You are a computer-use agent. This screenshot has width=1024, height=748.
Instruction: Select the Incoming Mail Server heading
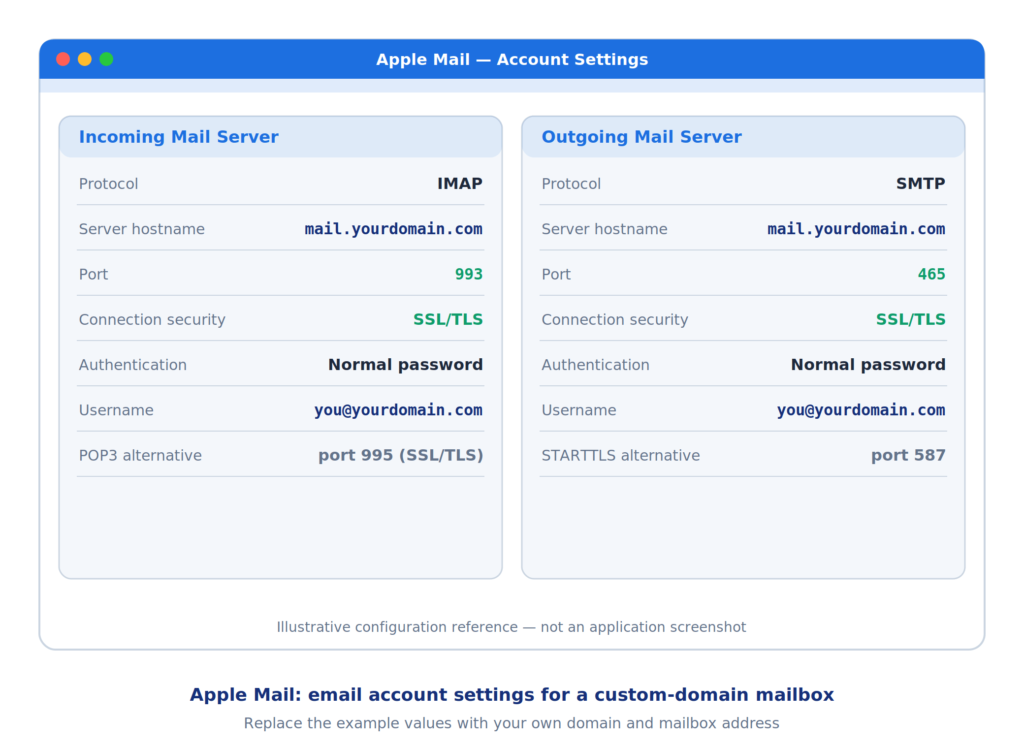click(x=179, y=137)
